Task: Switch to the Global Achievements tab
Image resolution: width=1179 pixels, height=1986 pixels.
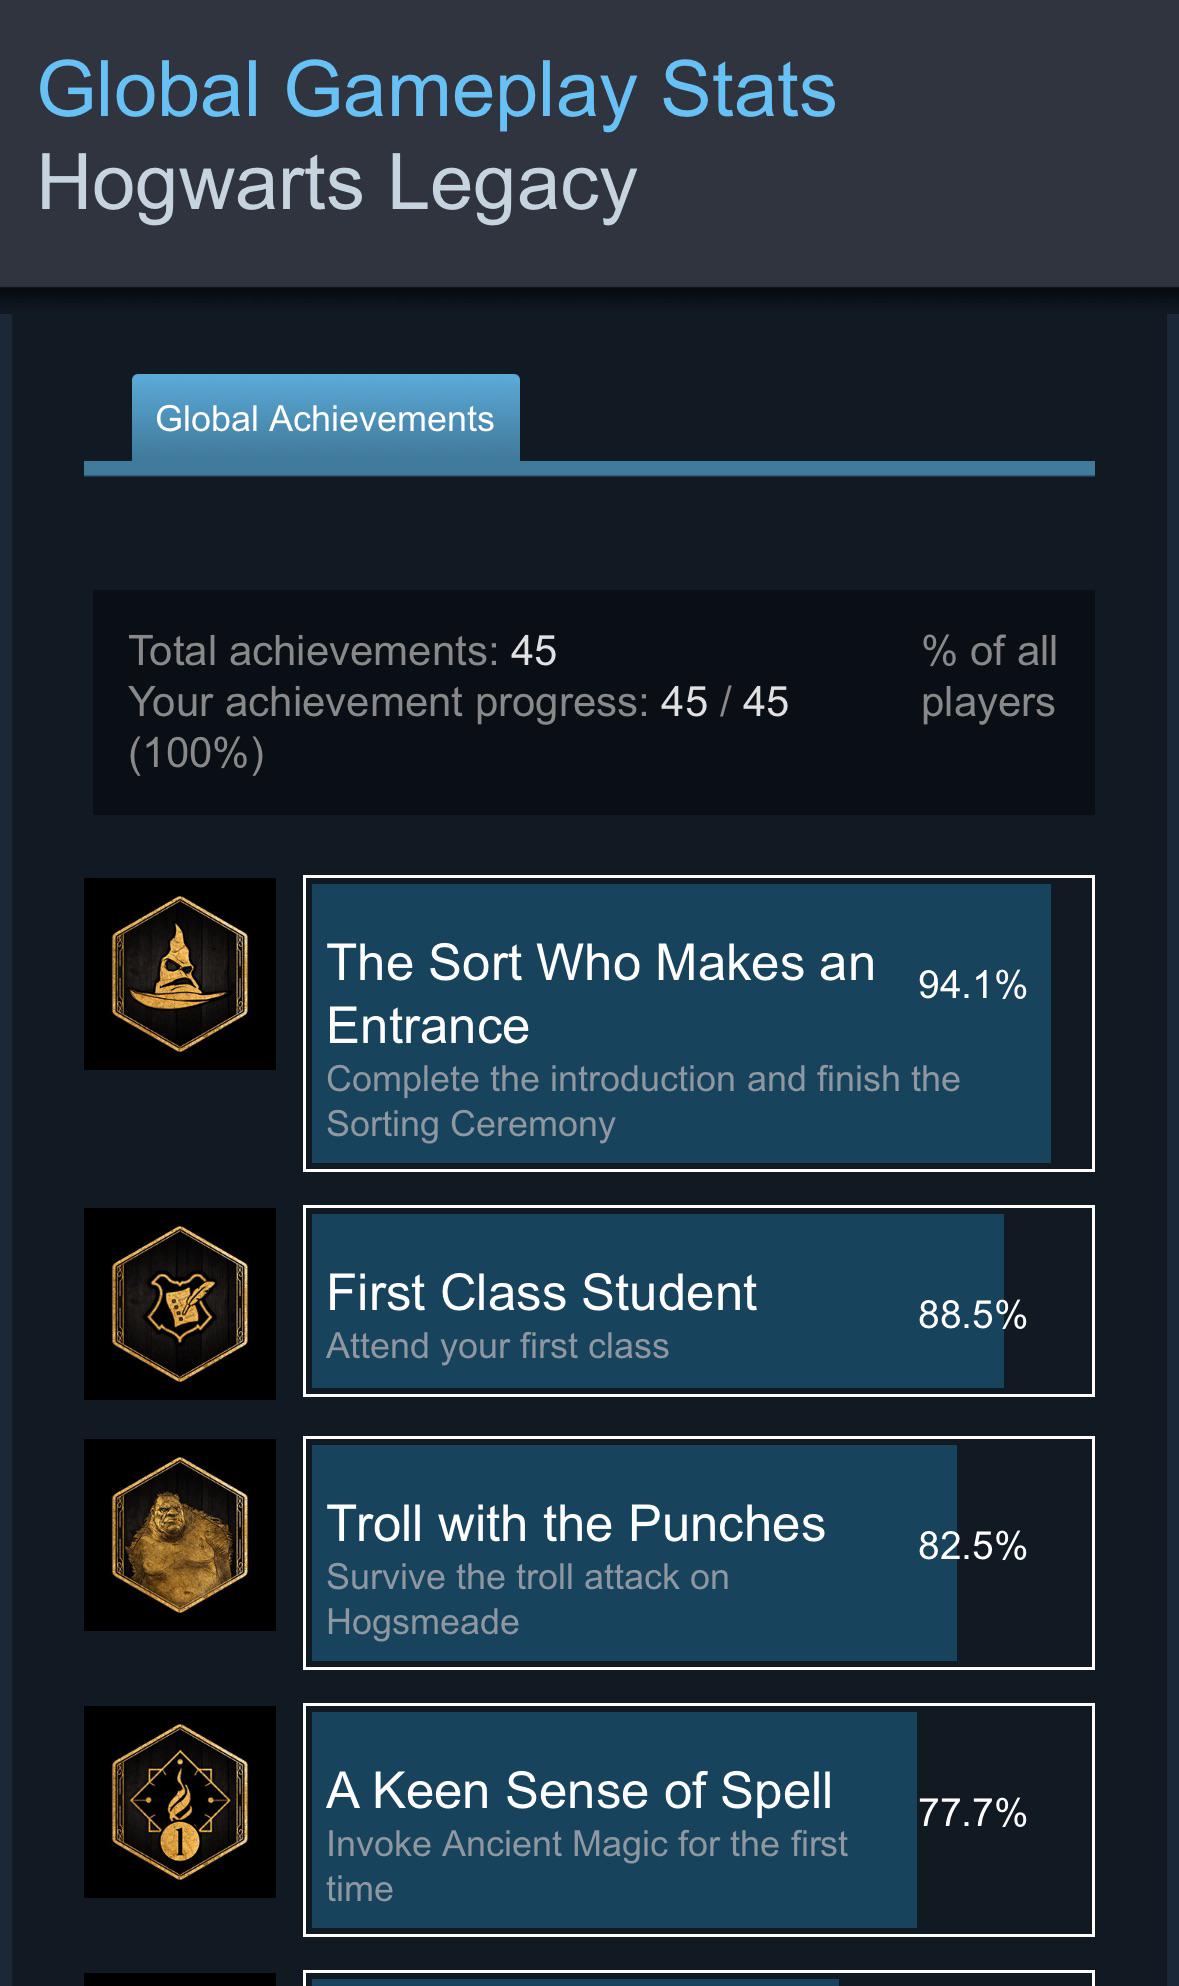Action: coord(325,418)
